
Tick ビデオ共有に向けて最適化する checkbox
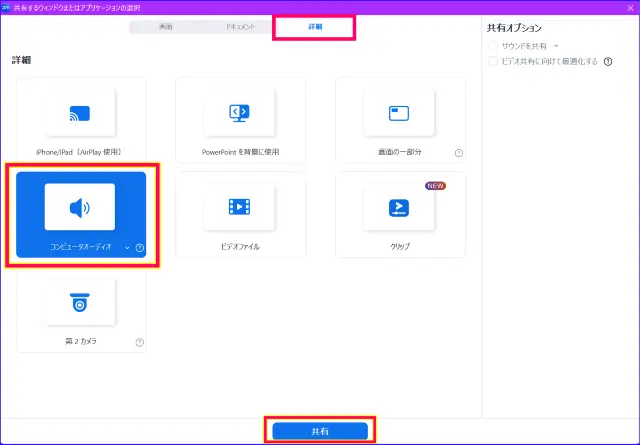pos(492,61)
